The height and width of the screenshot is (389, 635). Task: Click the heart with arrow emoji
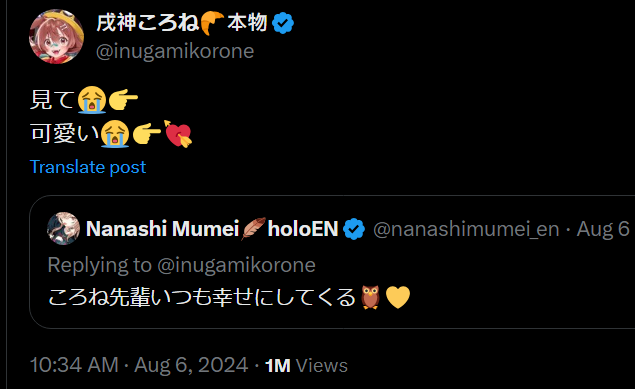[x=178, y=134]
